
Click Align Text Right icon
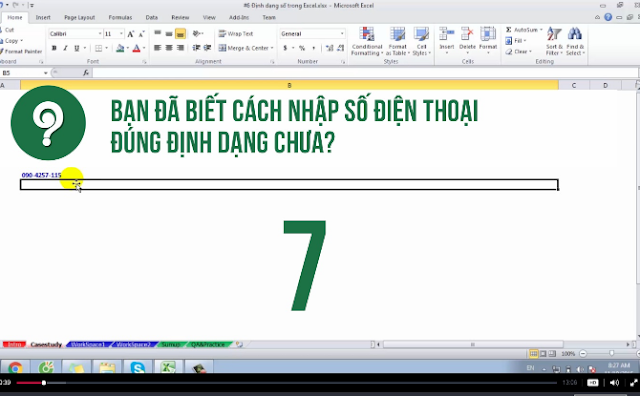(x=180, y=48)
